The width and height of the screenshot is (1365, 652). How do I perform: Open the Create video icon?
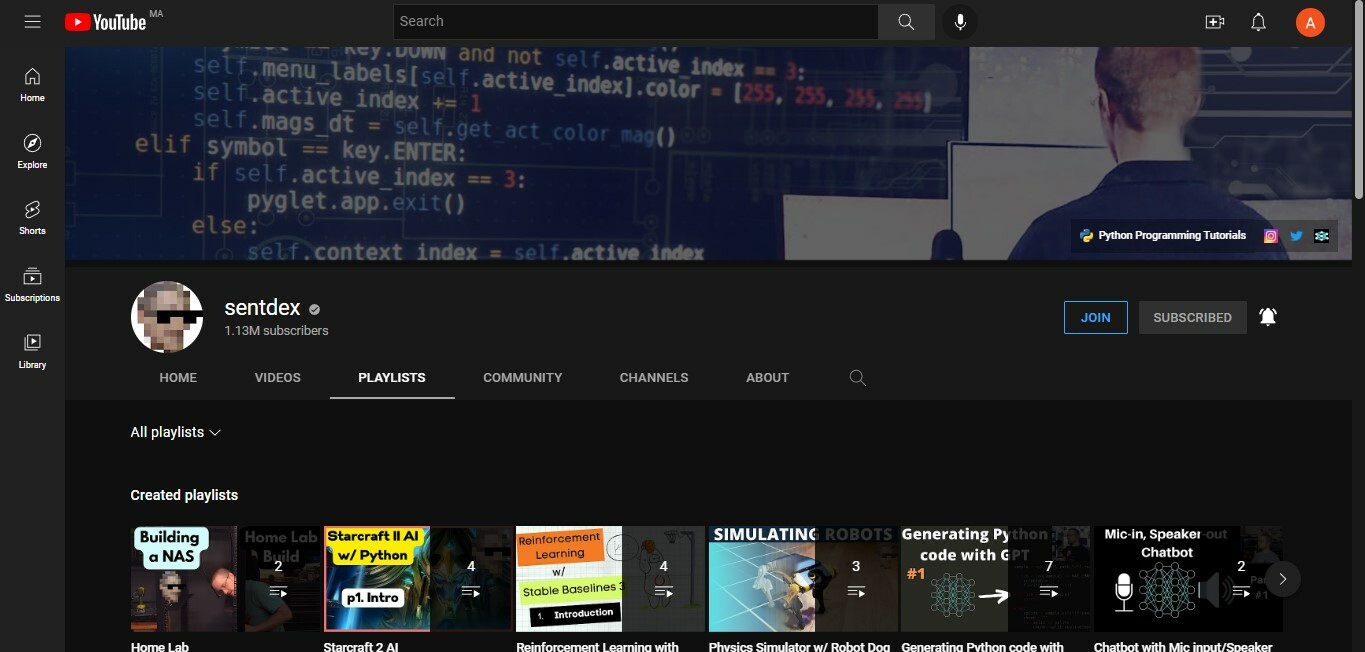(1215, 21)
